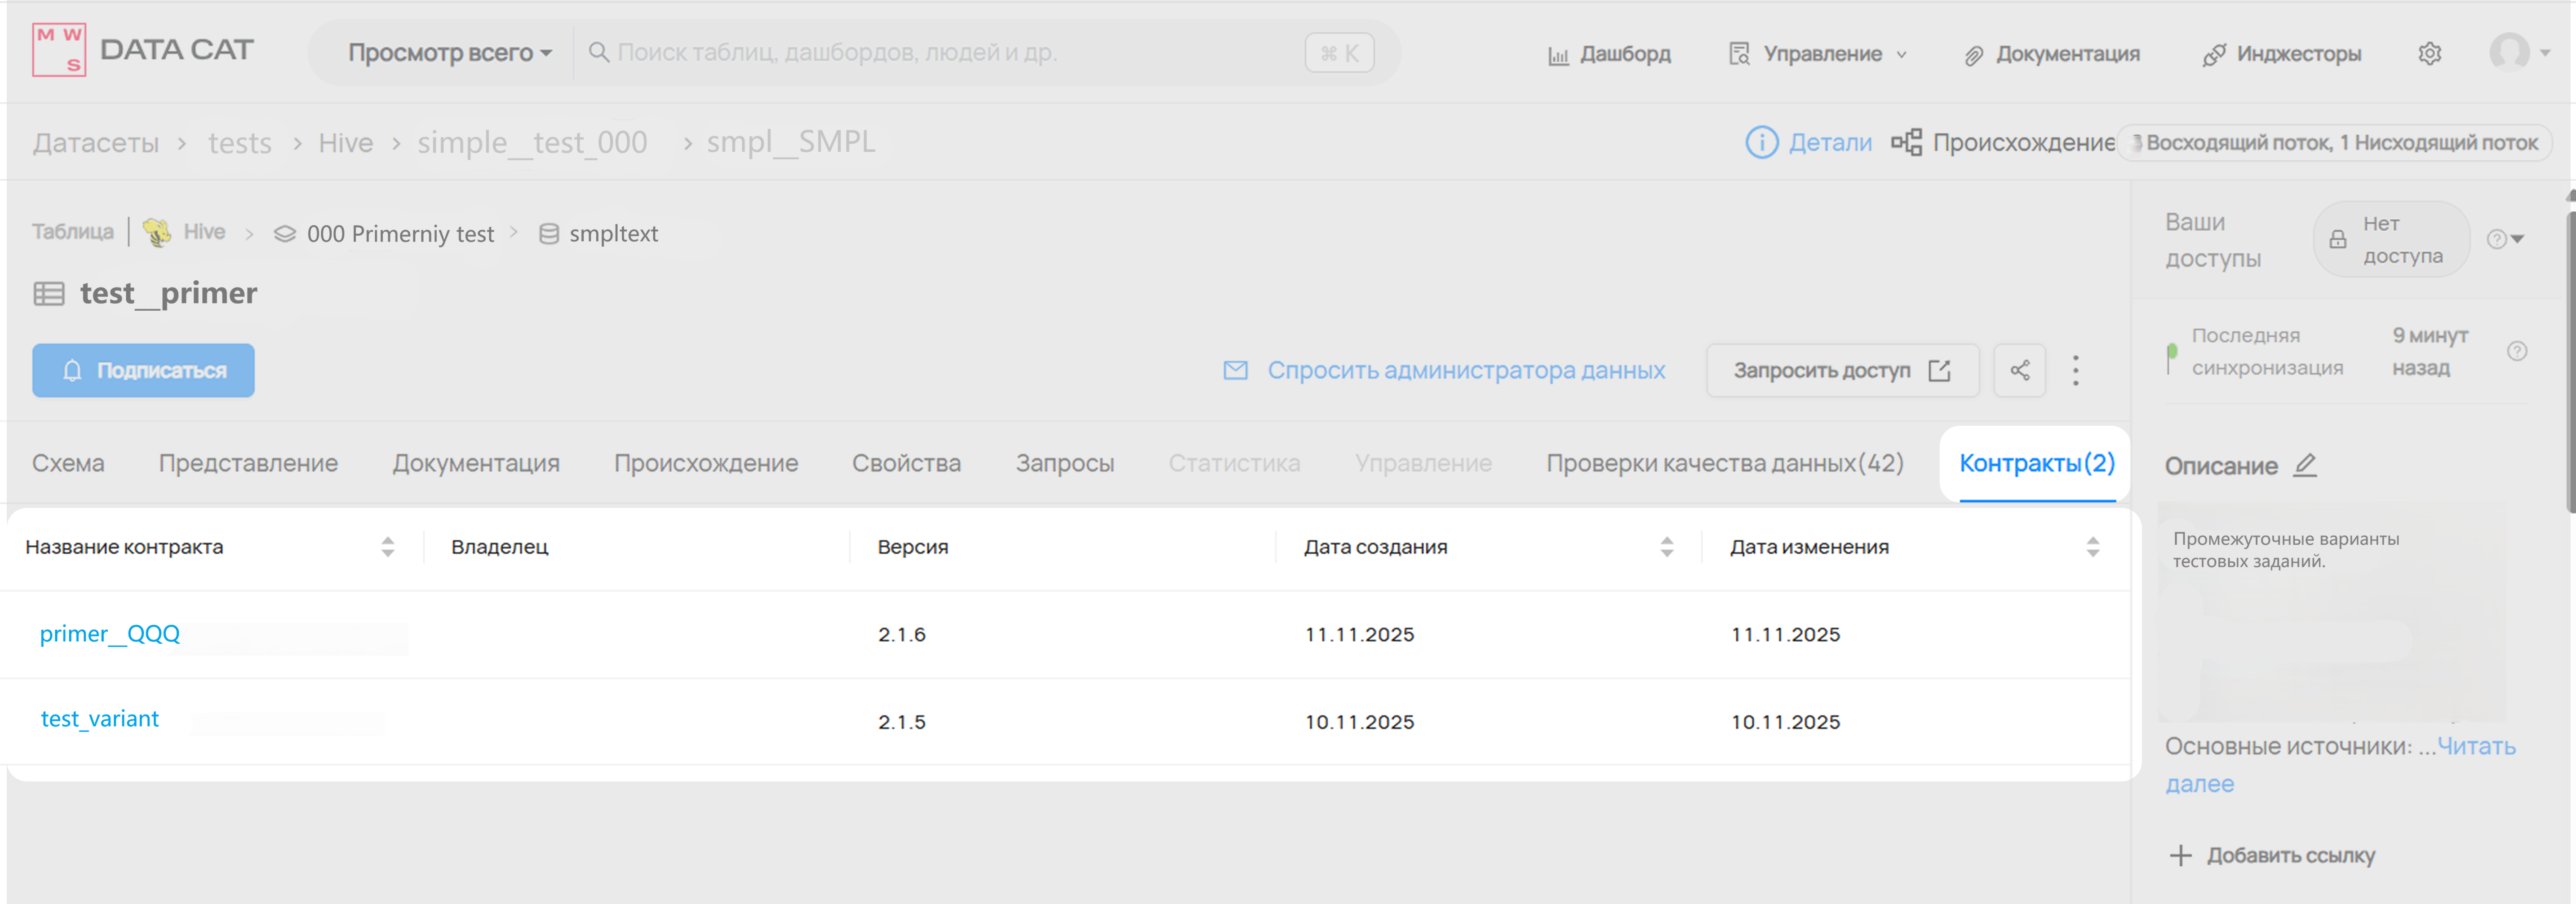The width and height of the screenshot is (2576, 904).
Task: Click the Детали info icon
Action: (x=1761, y=143)
